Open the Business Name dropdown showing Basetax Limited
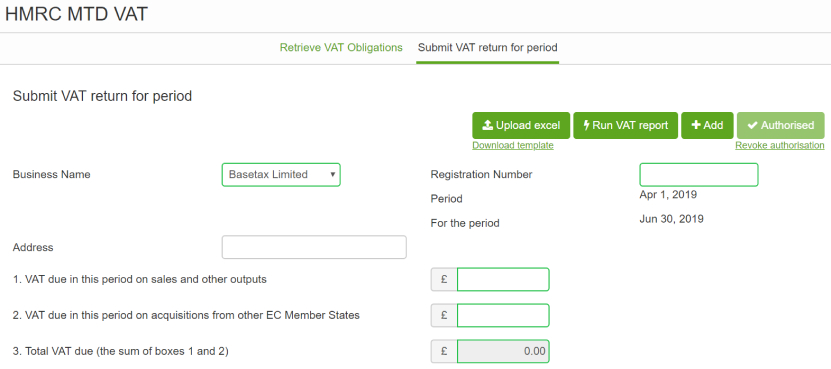The width and height of the screenshot is (831, 369). point(281,174)
